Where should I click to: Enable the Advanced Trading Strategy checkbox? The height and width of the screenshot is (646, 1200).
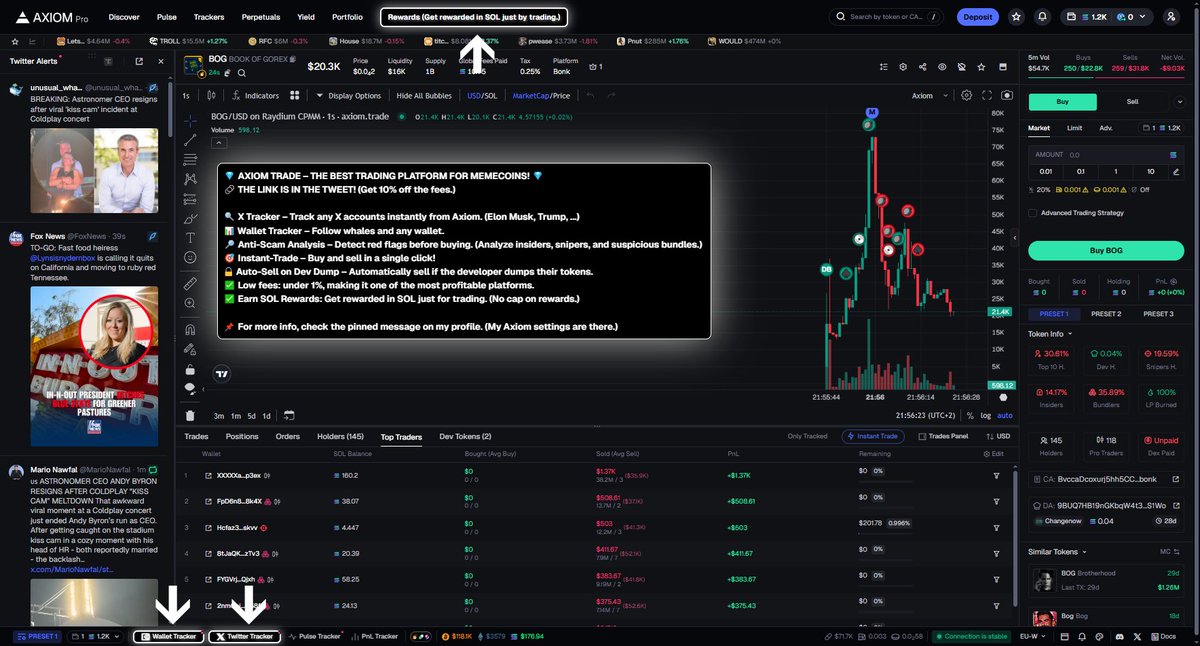click(x=1033, y=213)
